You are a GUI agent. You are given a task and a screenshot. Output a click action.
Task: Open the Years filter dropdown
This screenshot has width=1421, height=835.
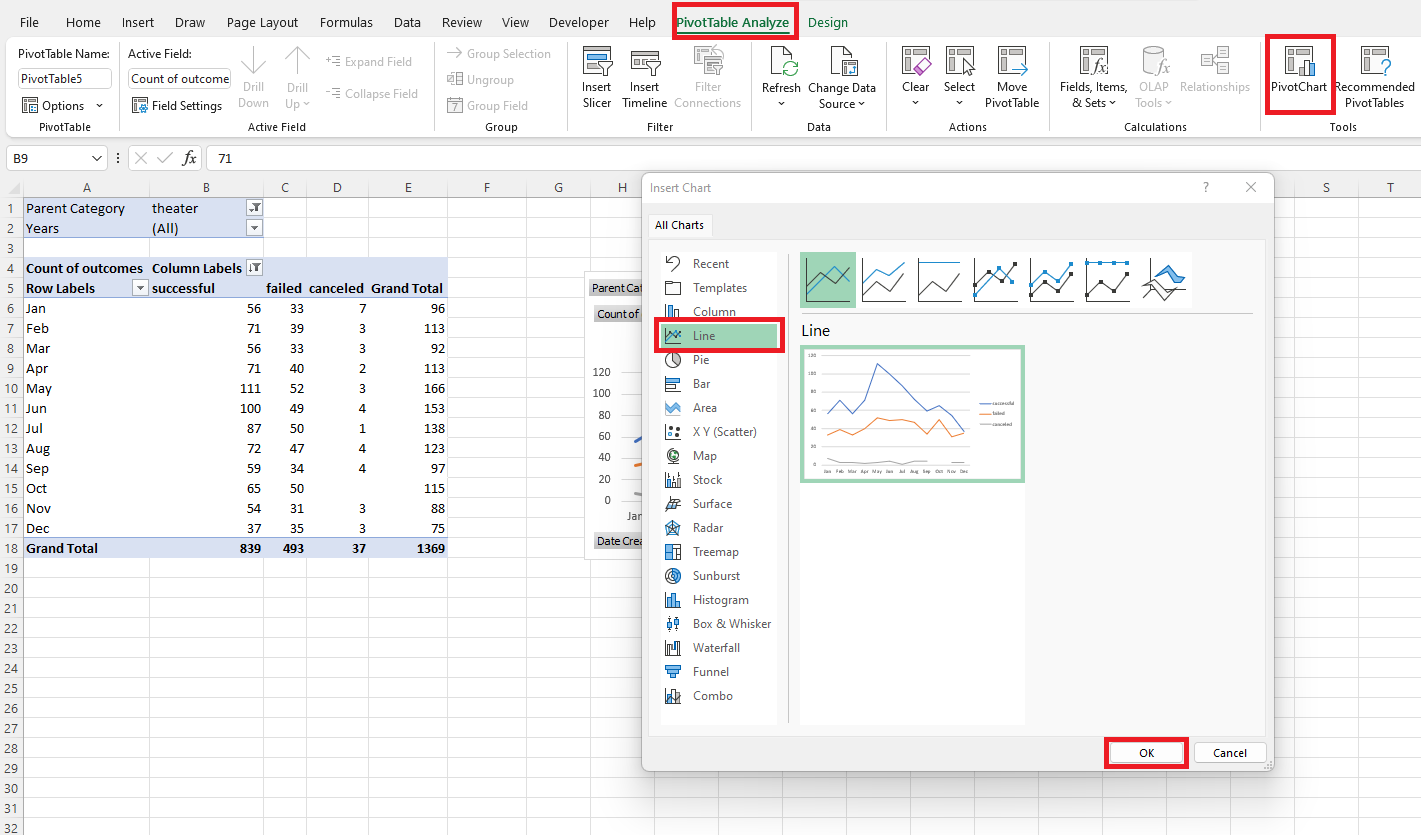coord(254,227)
